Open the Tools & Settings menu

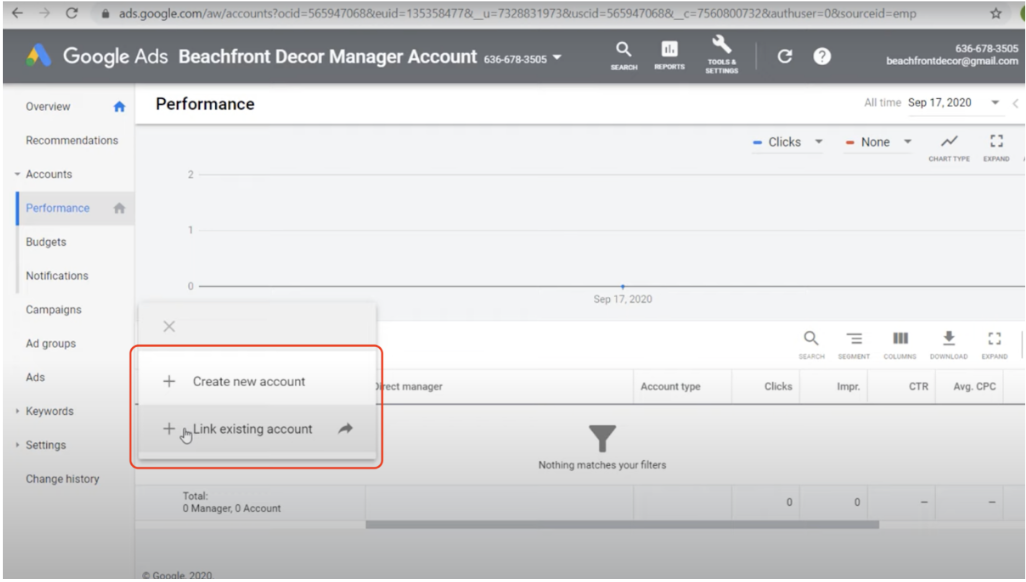click(721, 57)
